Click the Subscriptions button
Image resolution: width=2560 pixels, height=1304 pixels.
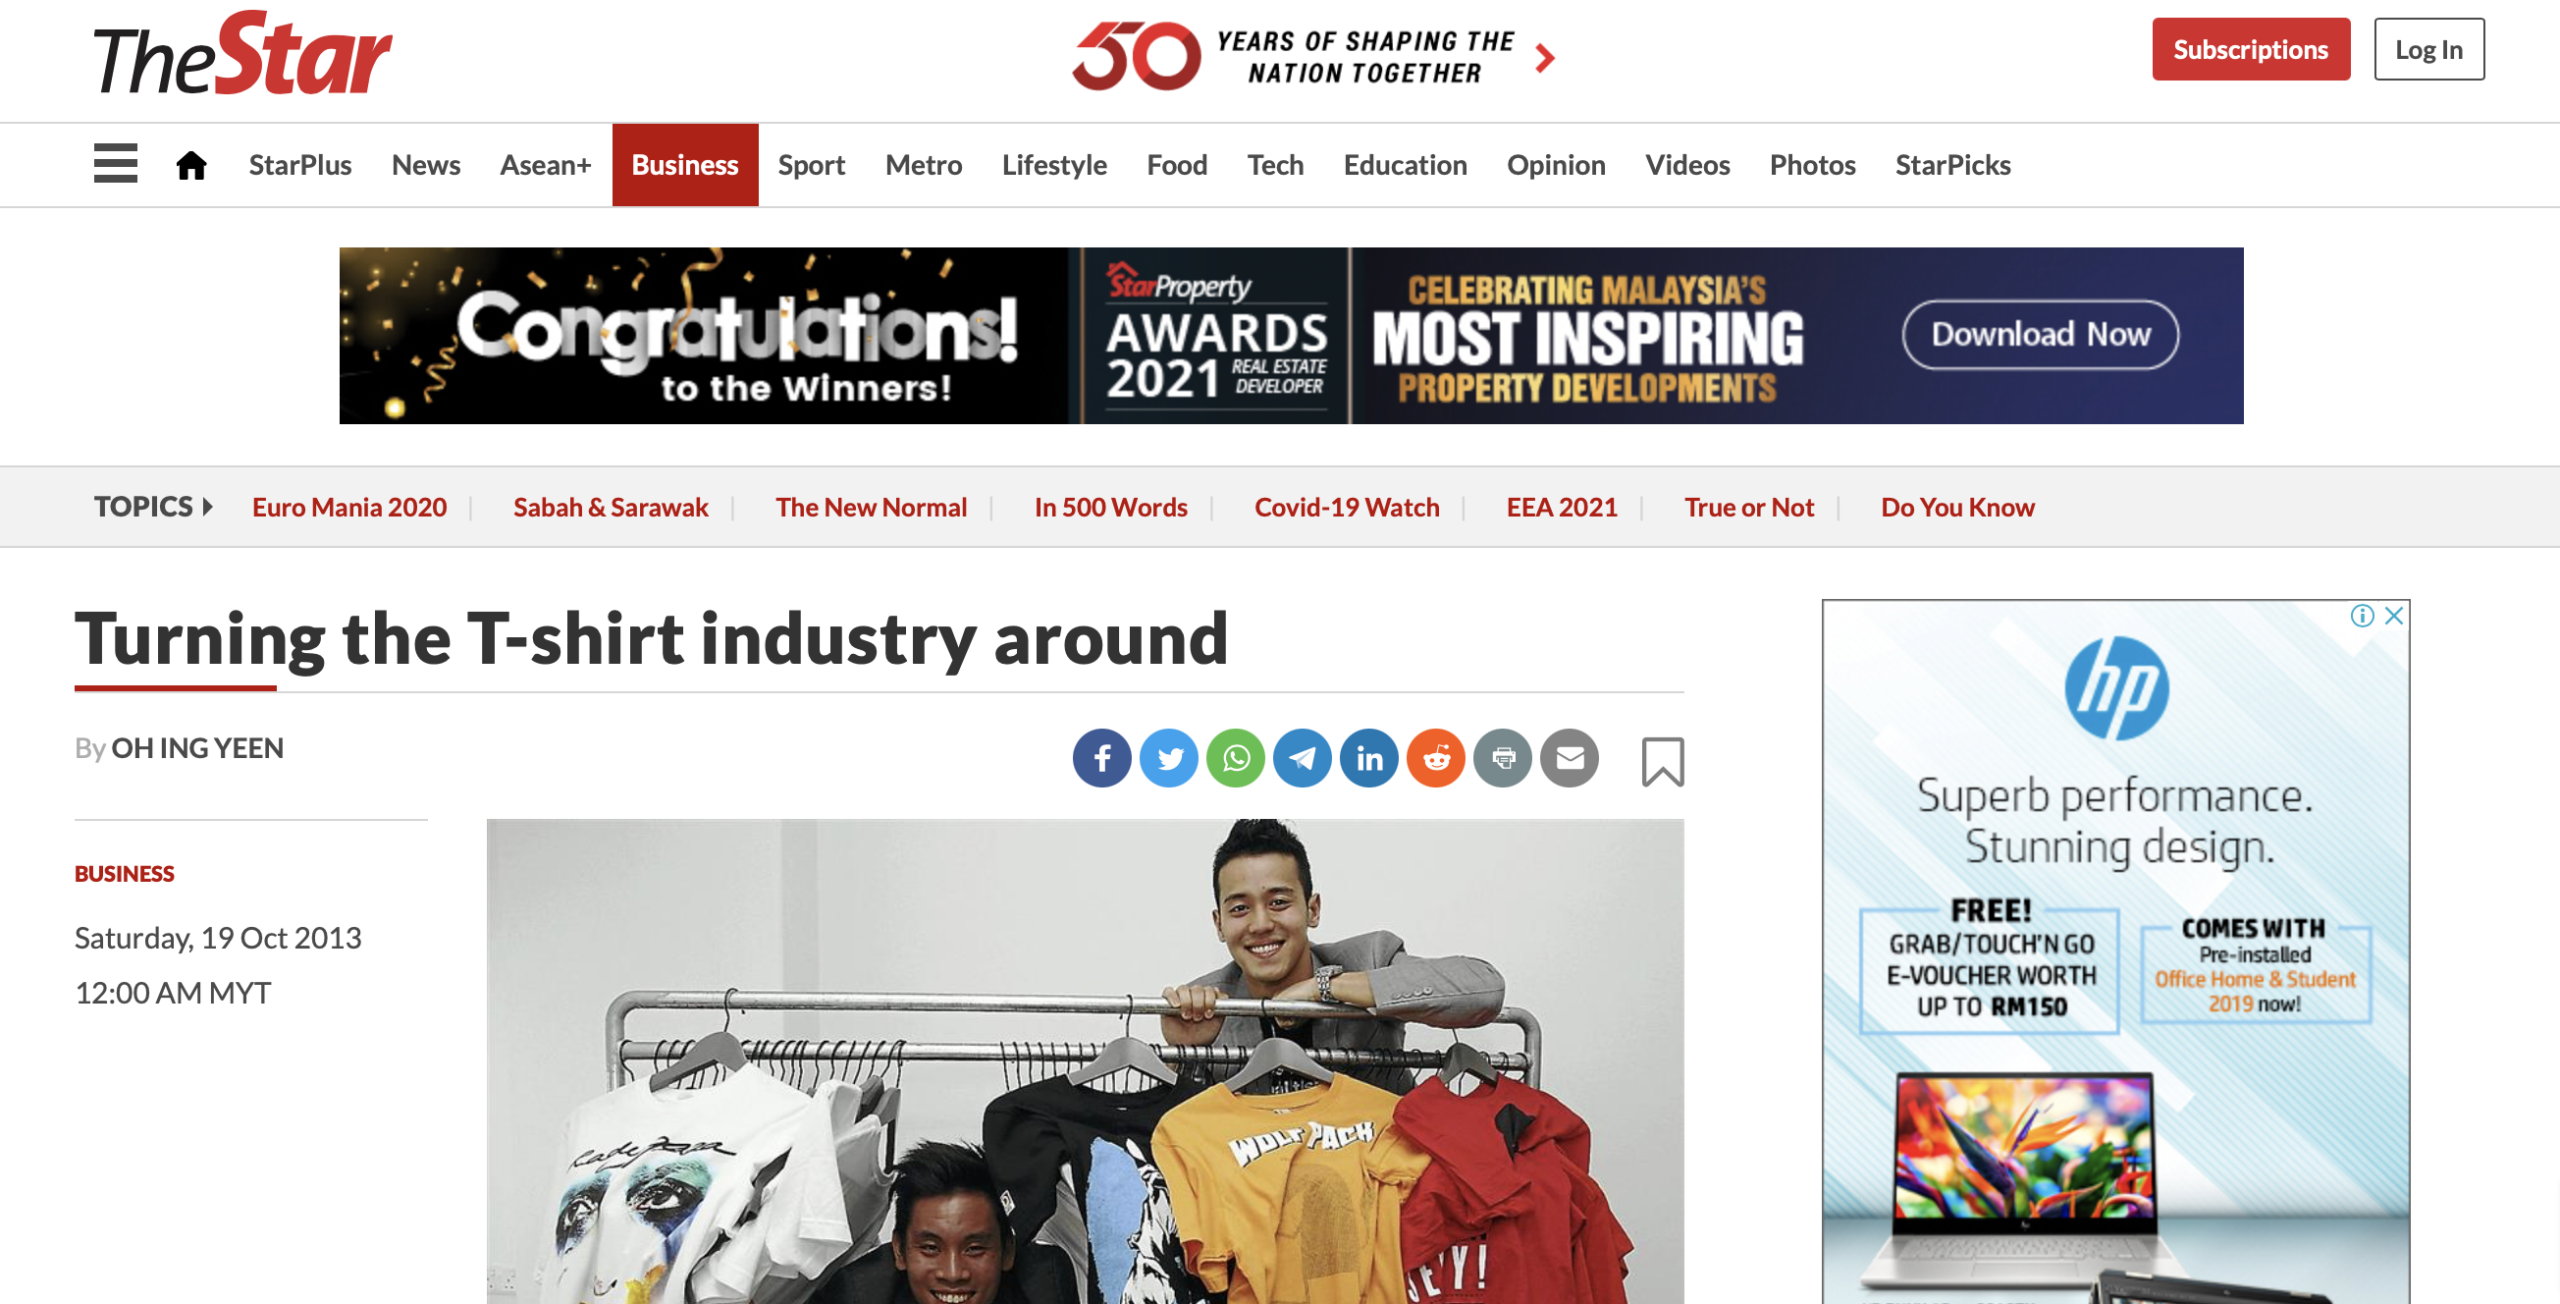[x=2250, y=49]
